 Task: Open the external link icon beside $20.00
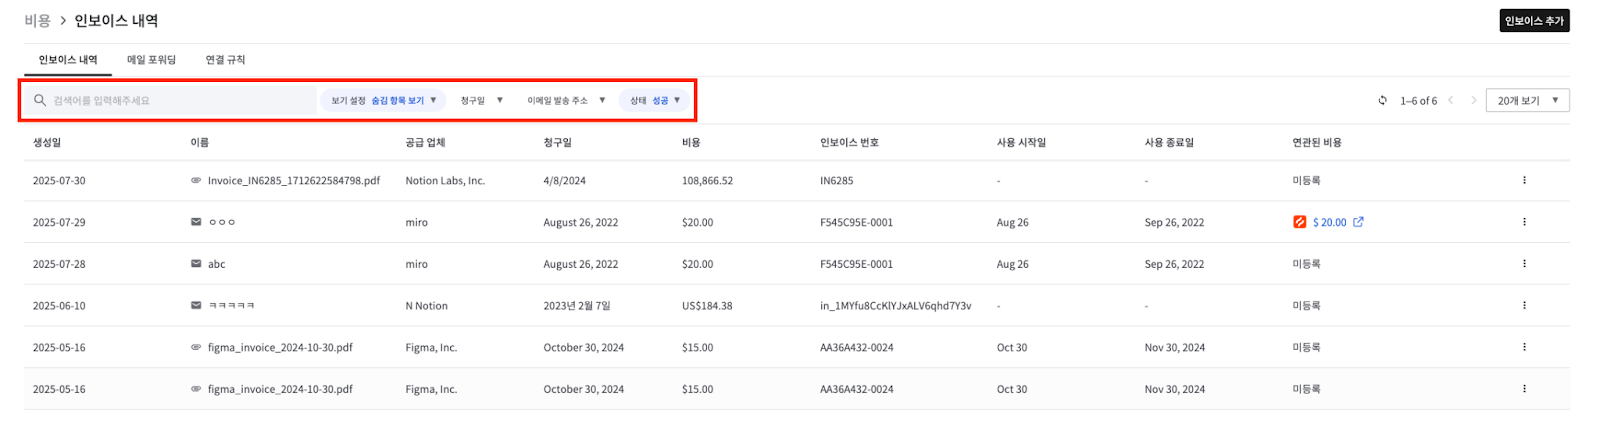pos(1358,222)
